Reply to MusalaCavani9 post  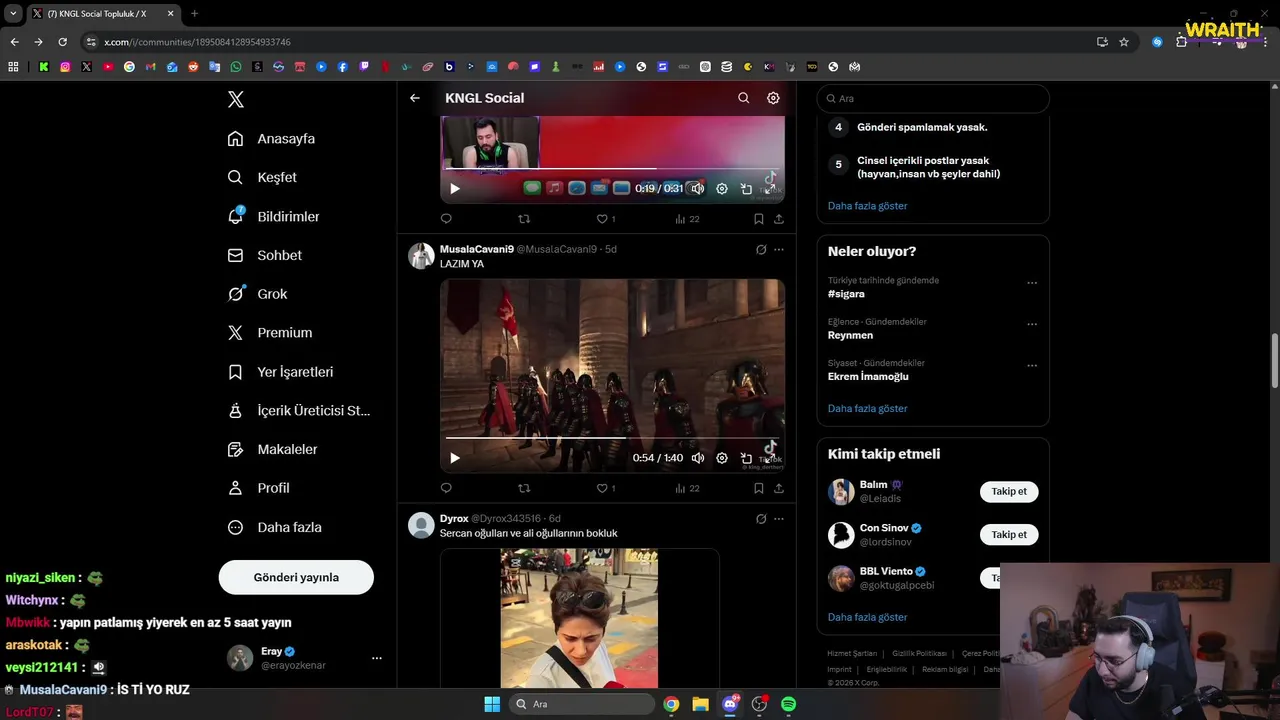tap(446, 488)
